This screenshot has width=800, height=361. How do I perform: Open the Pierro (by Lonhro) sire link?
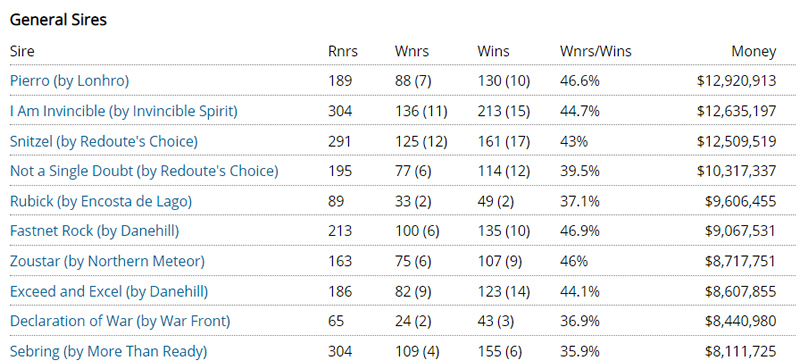click(x=69, y=81)
